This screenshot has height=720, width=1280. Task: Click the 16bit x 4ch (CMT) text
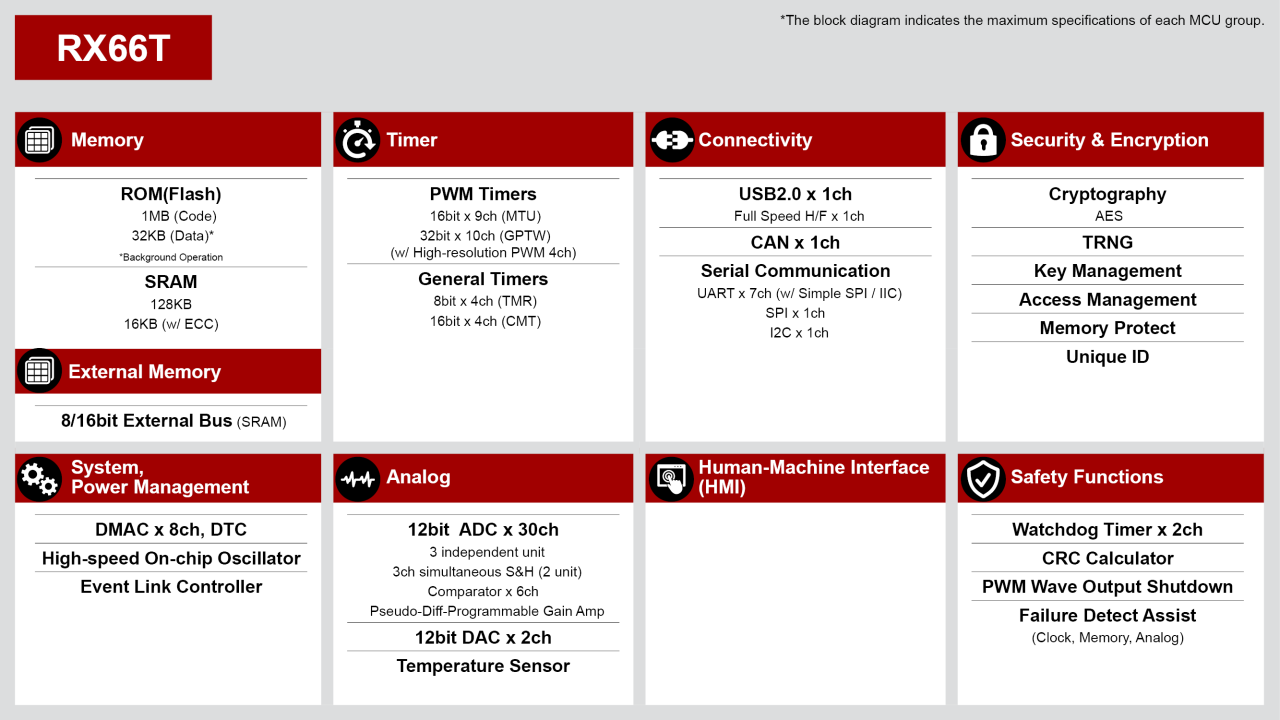[483, 321]
